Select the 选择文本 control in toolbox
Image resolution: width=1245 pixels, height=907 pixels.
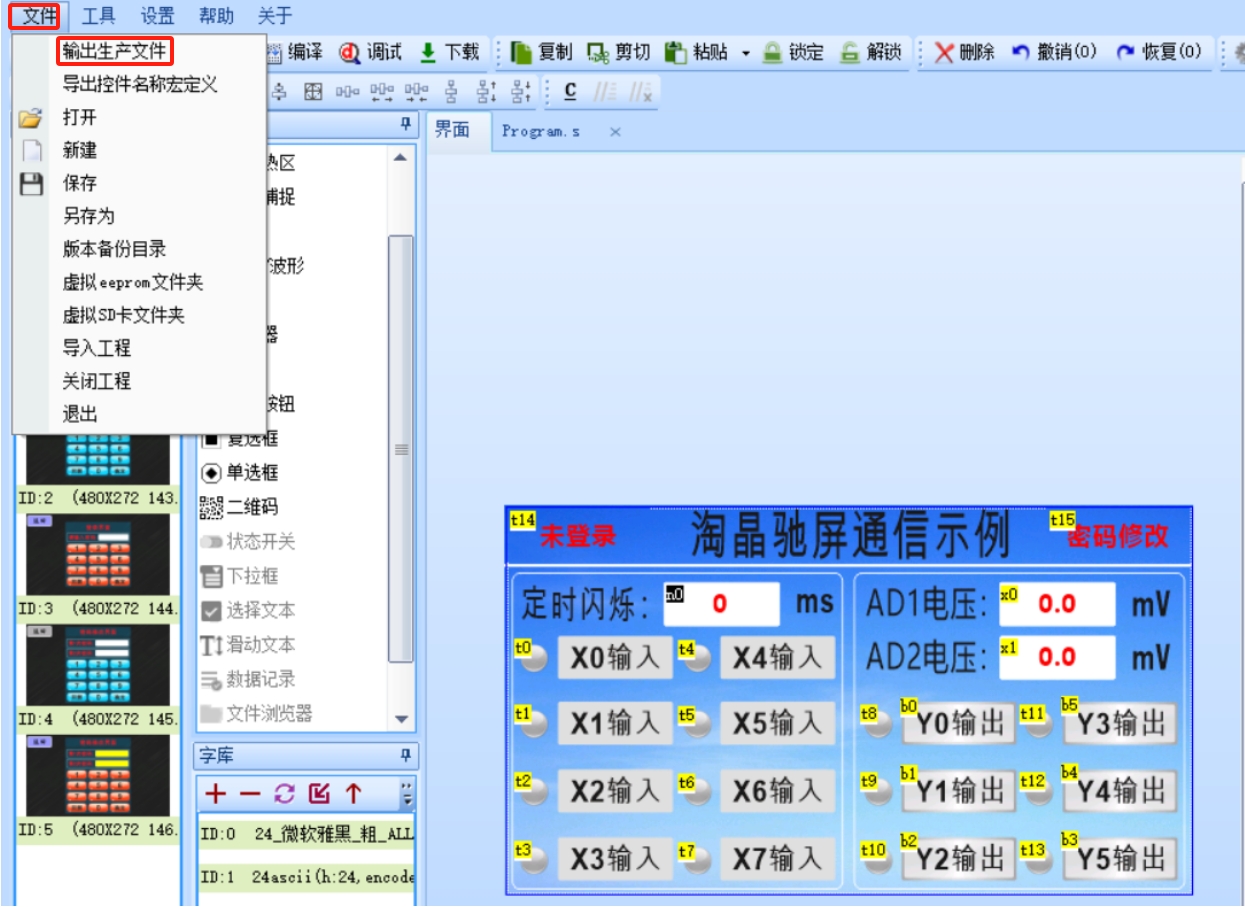tap(249, 610)
